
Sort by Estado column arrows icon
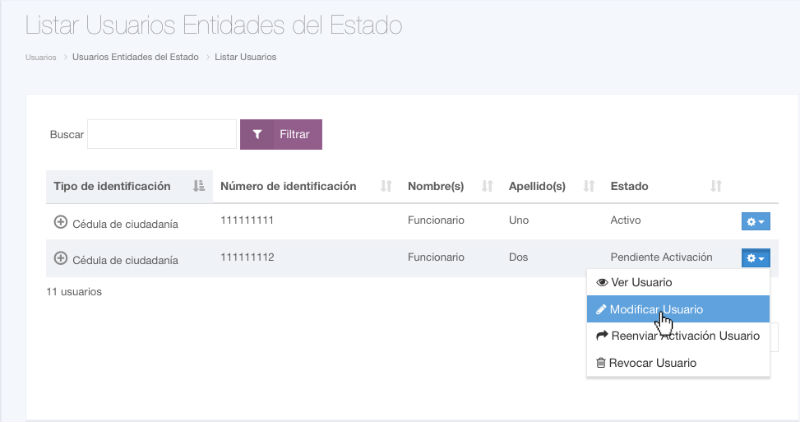(x=716, y=186)
